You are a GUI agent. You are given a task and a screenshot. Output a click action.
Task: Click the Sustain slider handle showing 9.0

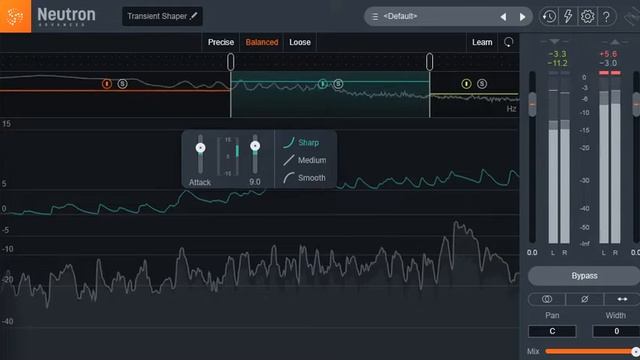tap(255, 146)
